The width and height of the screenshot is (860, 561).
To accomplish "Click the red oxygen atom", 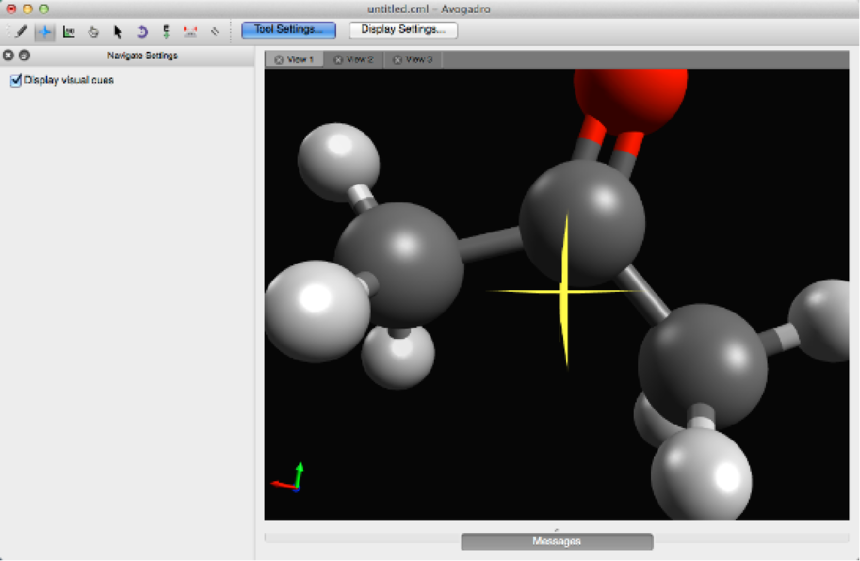I will (630, 95).
